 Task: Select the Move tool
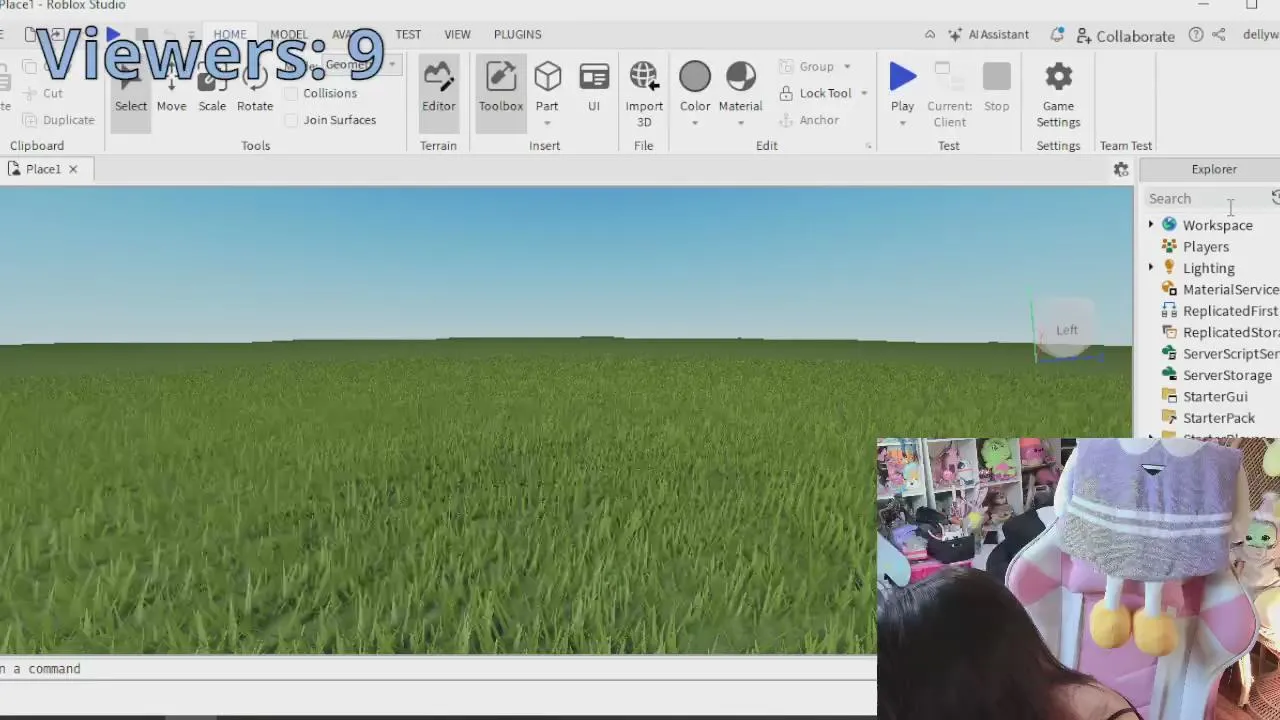tap(171, 90)
